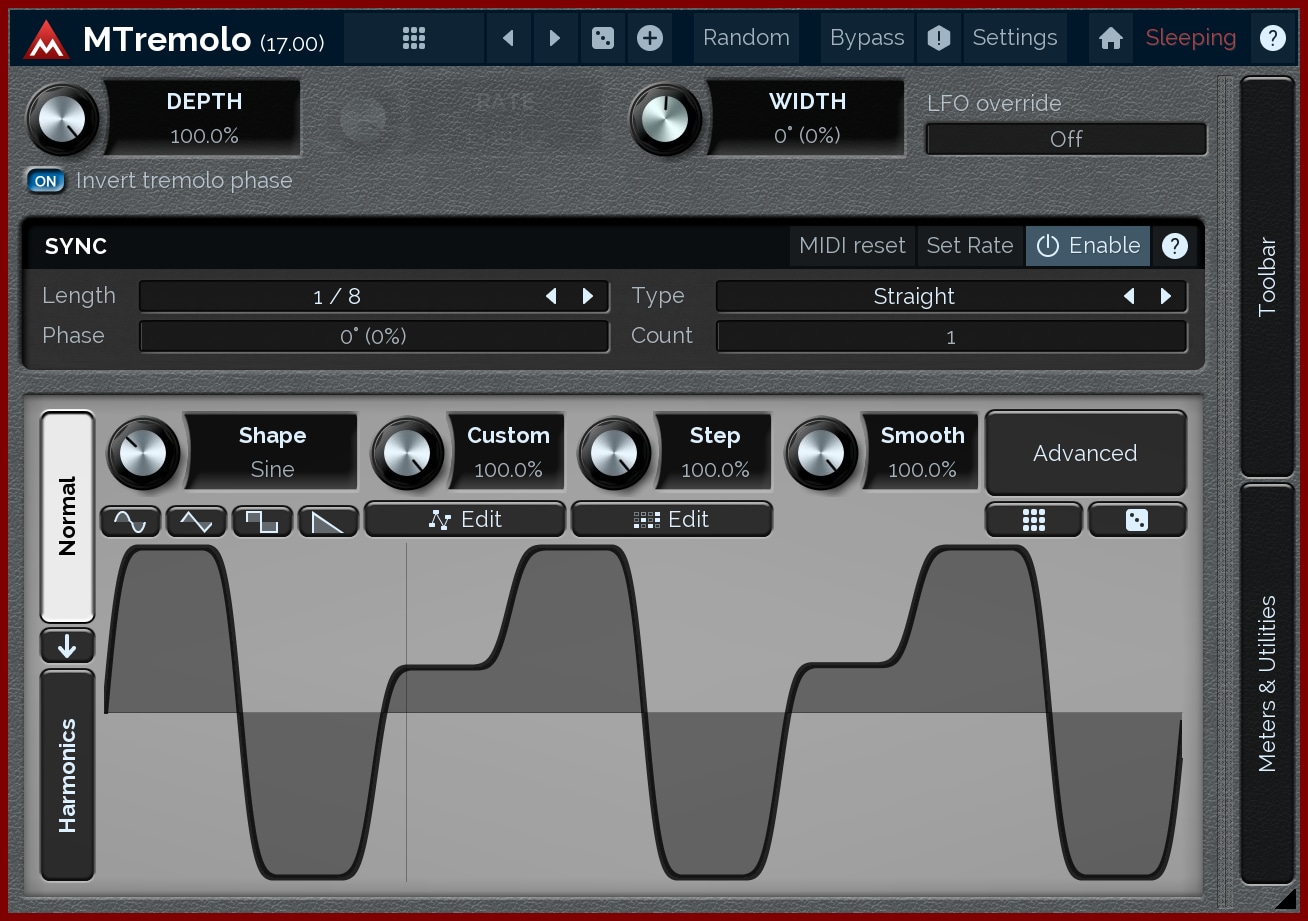Toggle the Sync Enable button
Screen dimensions: 1308x921
click(x=1088, y=246)
